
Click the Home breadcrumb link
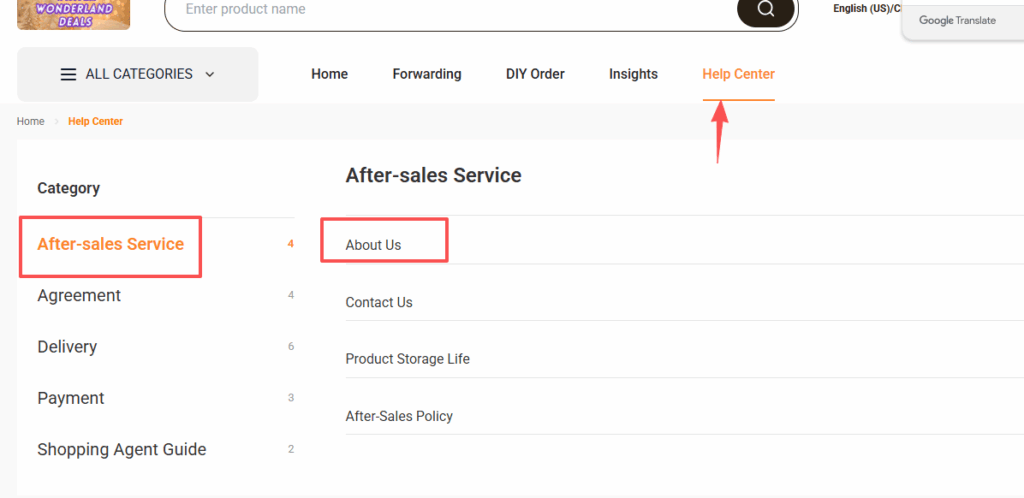click(x=31, y=121)
